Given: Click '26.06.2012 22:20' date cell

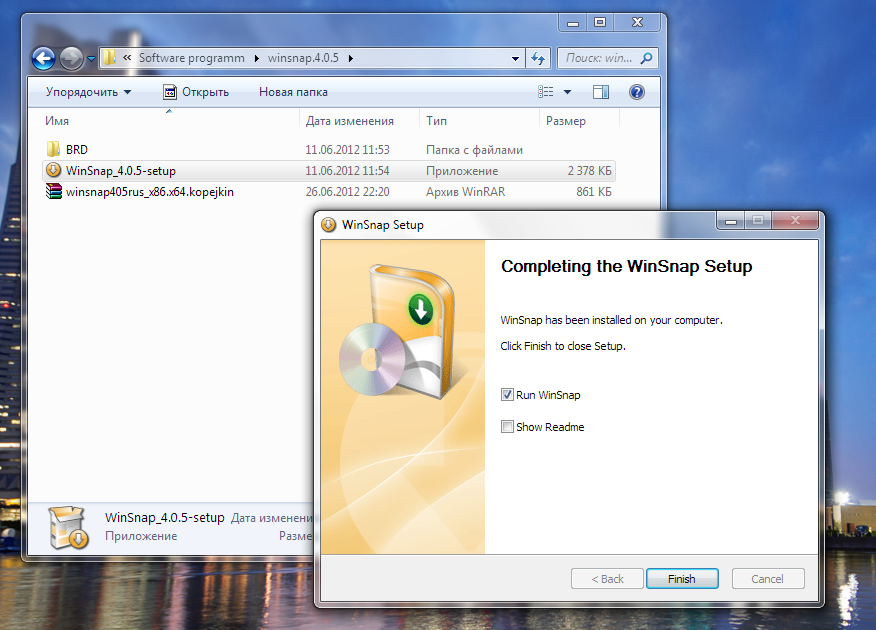Looking at the screenshot, I should click(x=347, y=192).
